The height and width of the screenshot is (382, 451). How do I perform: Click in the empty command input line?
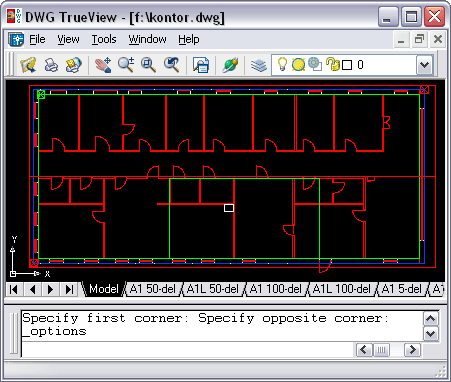tap(188, 350)
